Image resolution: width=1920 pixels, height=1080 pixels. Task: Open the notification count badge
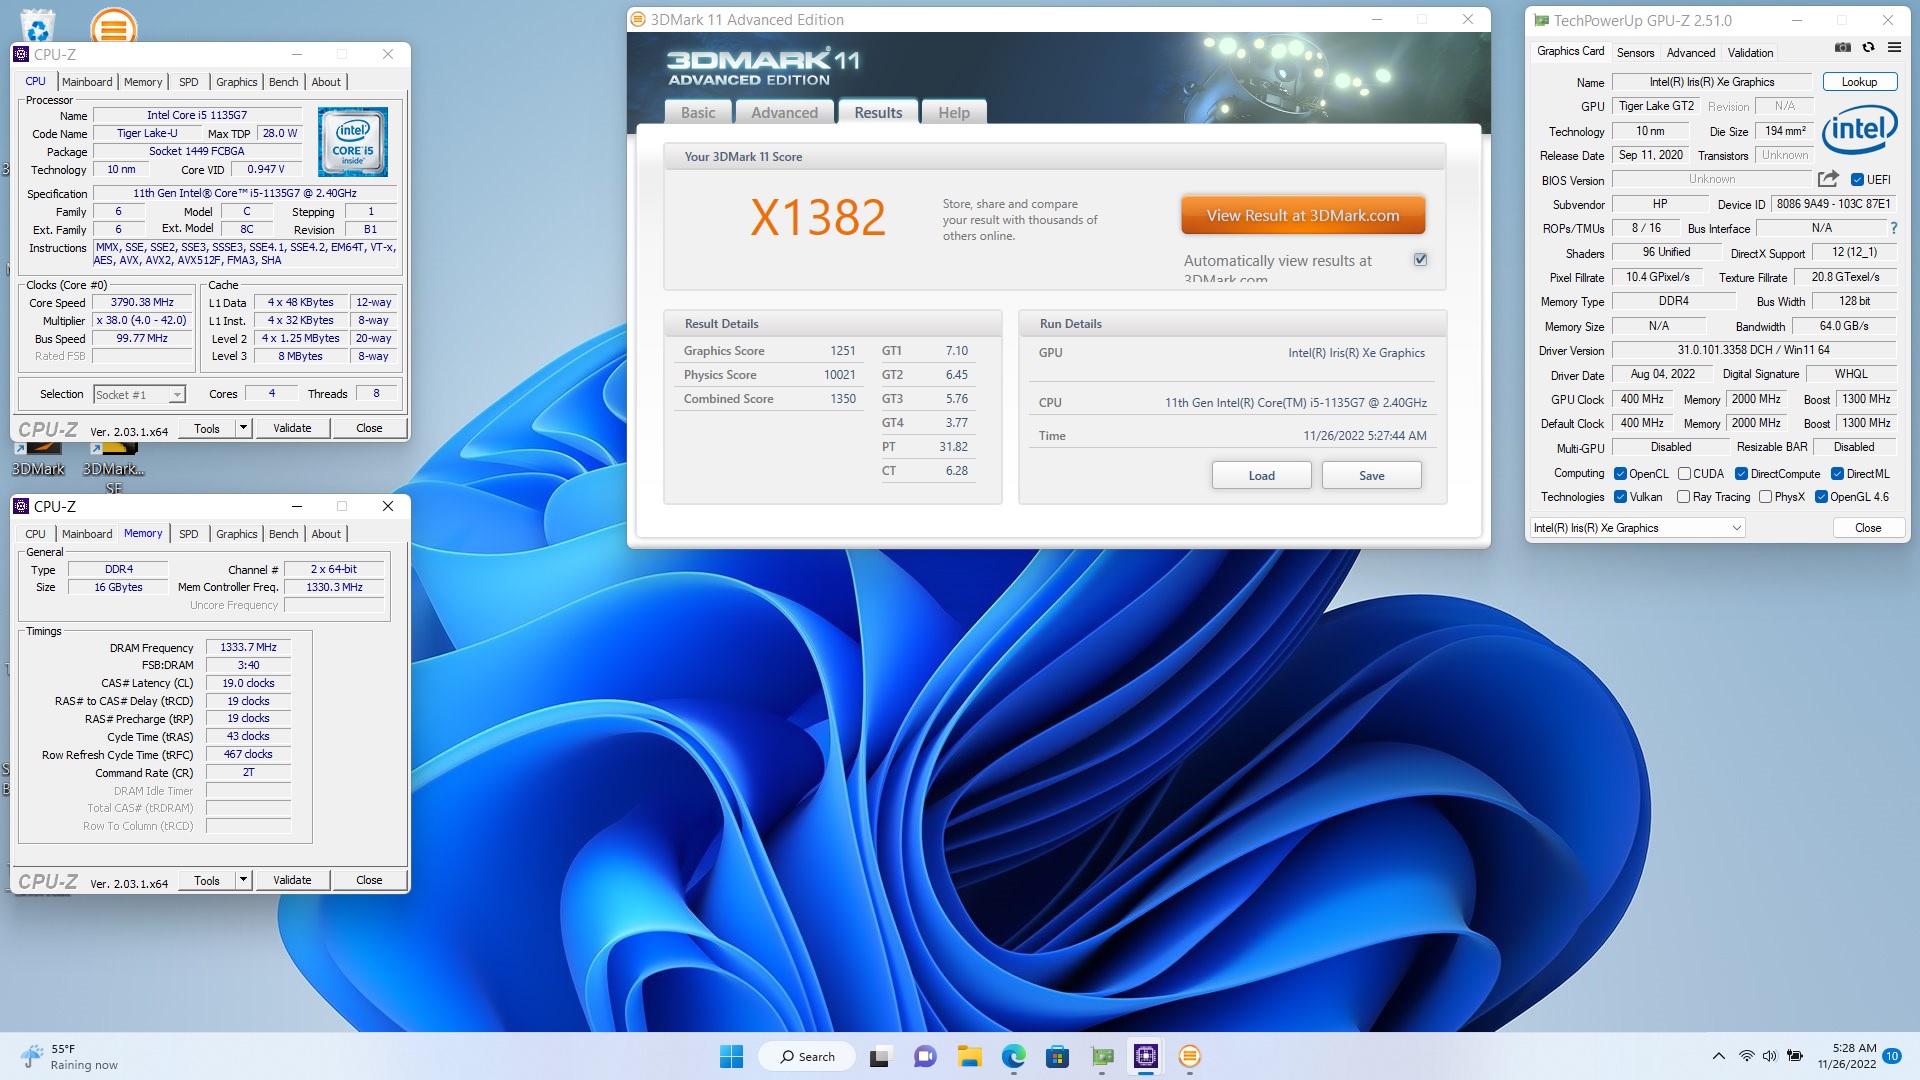point(1892,1056)
